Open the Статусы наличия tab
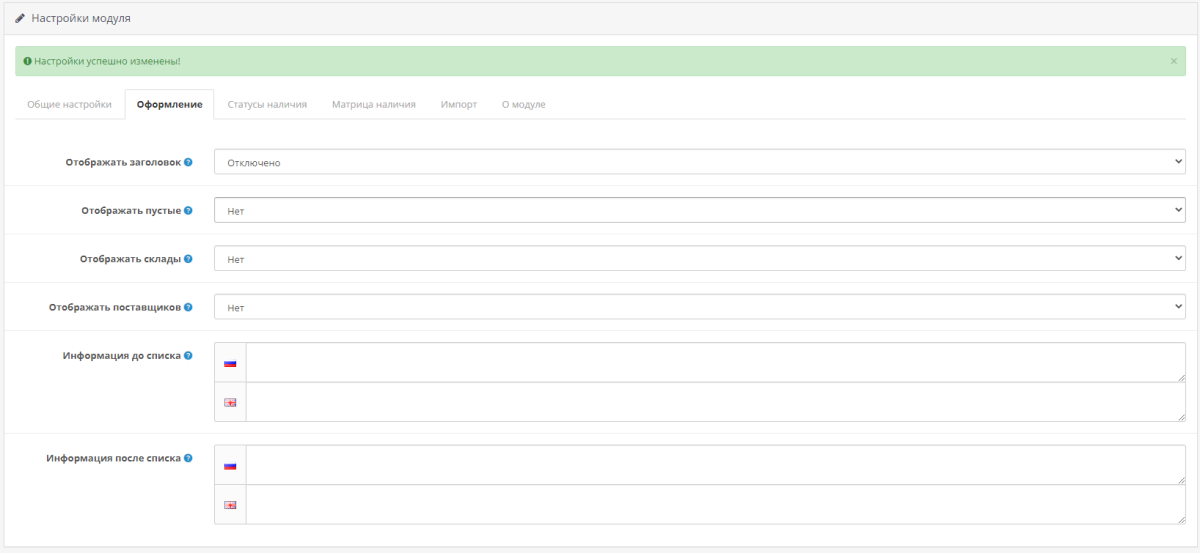Screen dimensions: 1200x554 [x=267, y=104]
